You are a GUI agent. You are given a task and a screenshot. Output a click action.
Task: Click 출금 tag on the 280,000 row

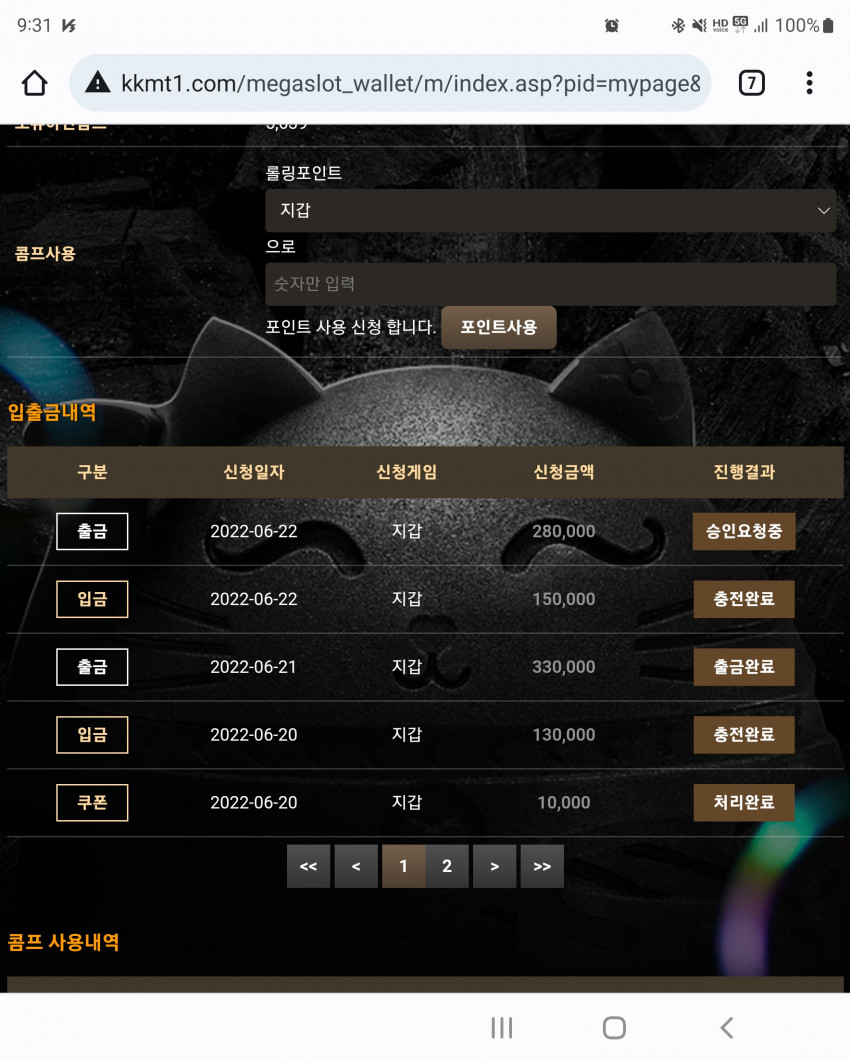pos(92,531)
